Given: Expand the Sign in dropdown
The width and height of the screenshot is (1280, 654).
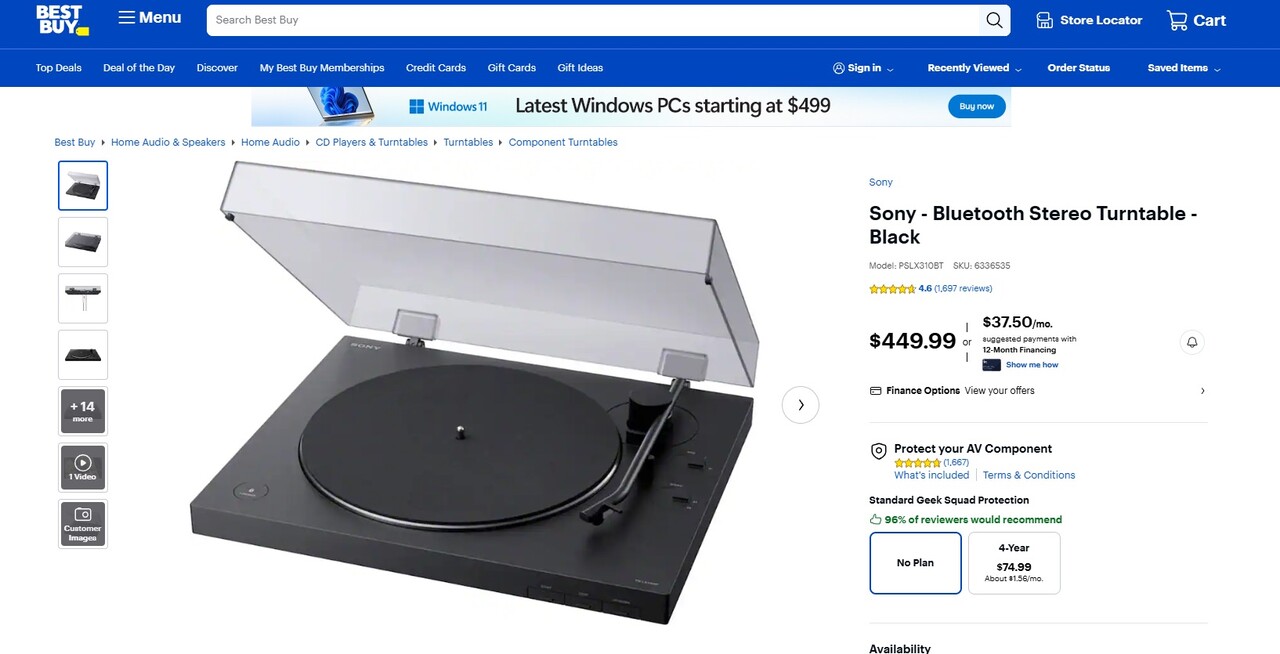Looking at the screenshot, I should point(863,68).
